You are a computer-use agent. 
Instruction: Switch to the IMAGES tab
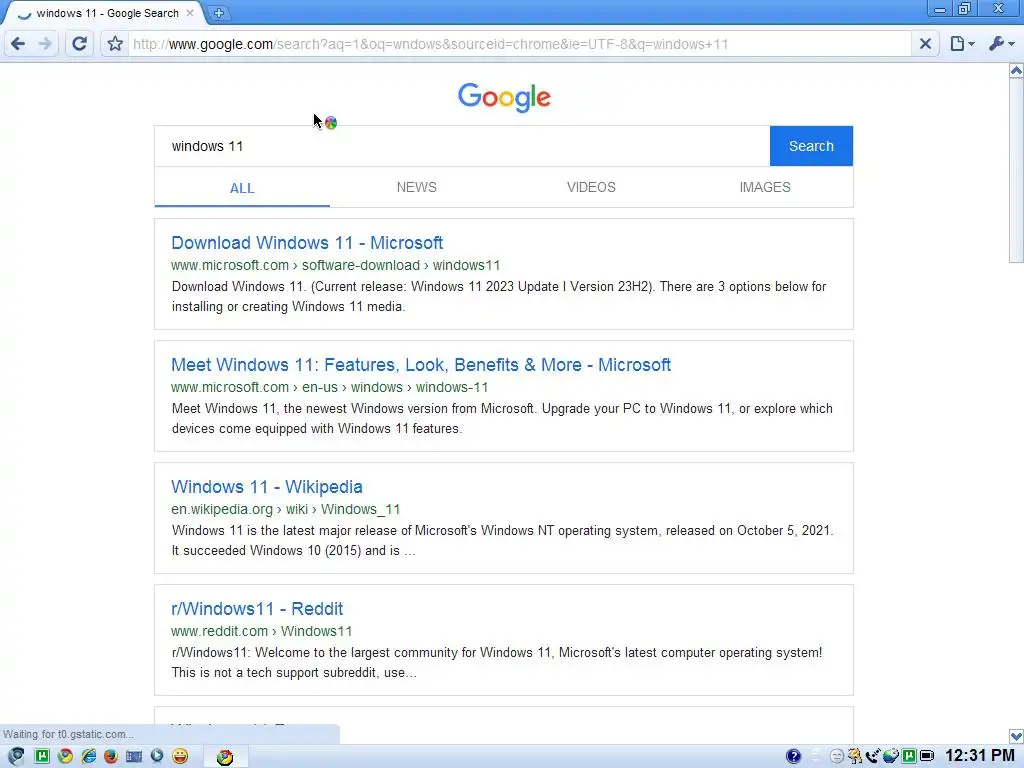click(x=765, y=187)
